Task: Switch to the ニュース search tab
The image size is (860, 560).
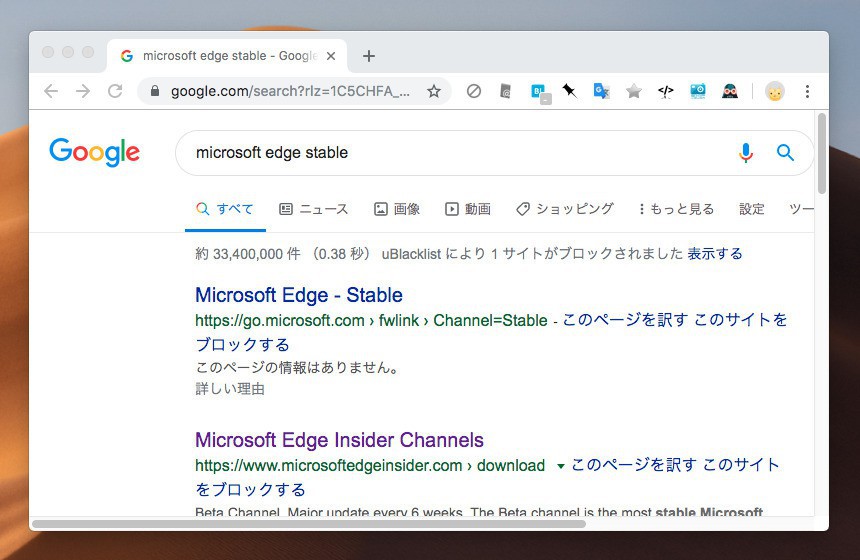Action: click(x=313, y=209)
